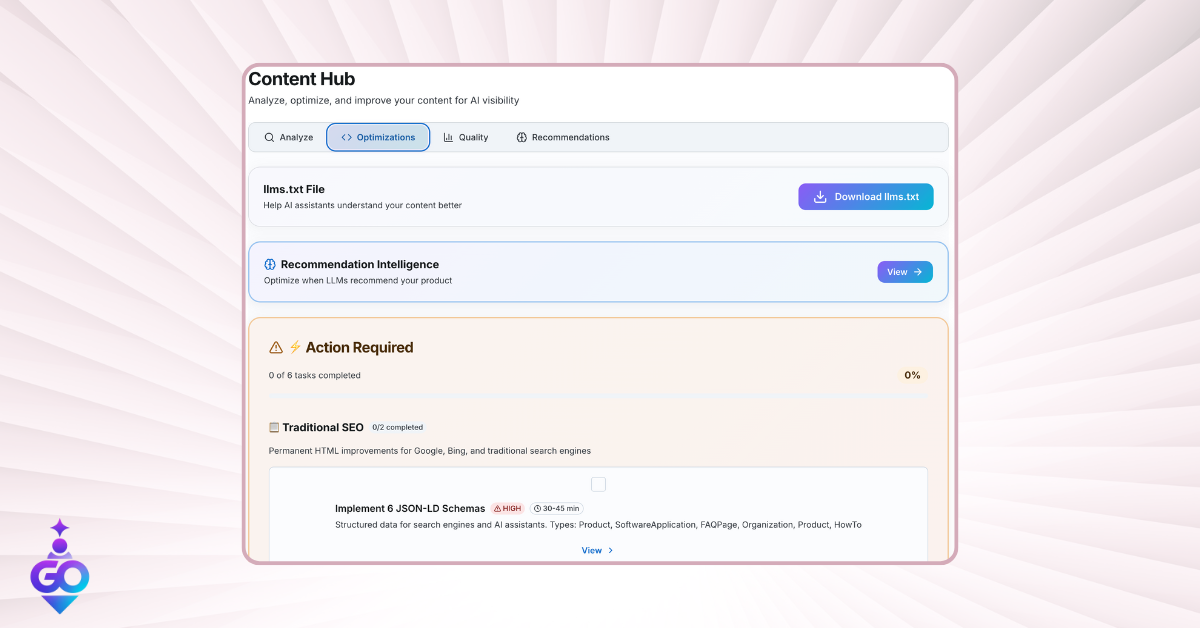Click the warning triangle next to Action Required

(x=276, y=348)
